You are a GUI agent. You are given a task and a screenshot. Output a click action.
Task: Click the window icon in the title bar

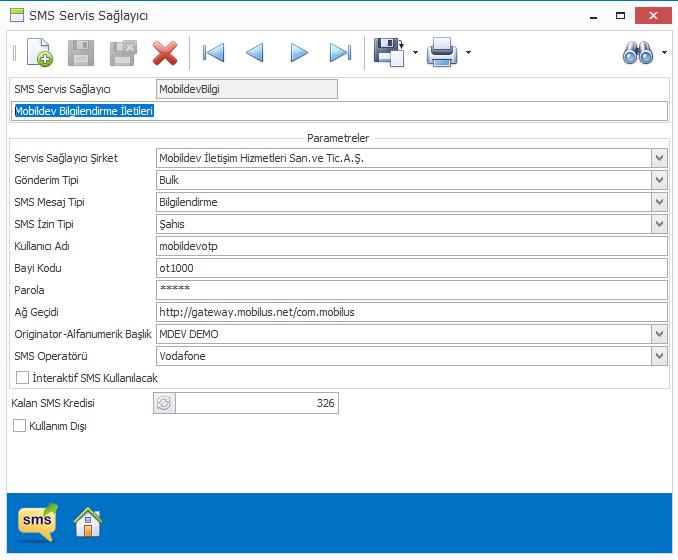17,15
